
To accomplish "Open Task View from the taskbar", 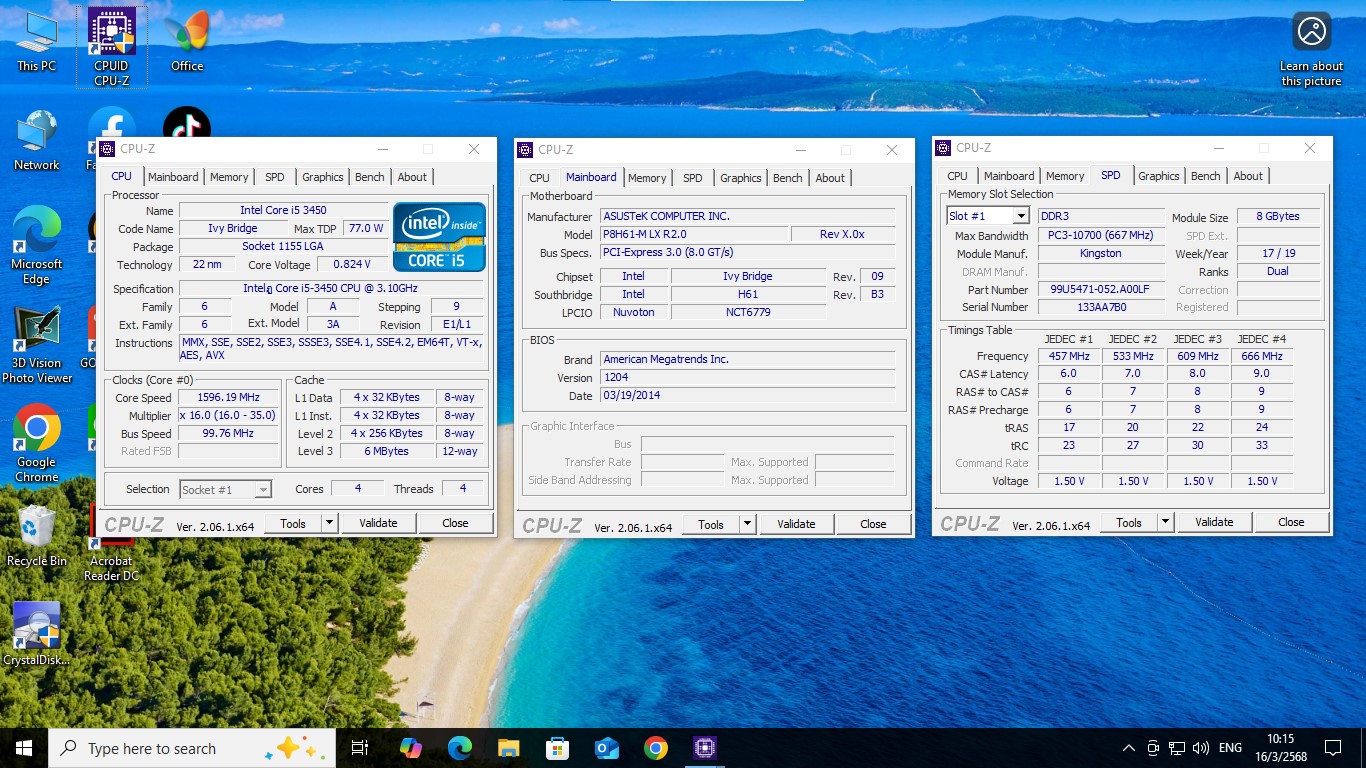I will tap(360, 748).
